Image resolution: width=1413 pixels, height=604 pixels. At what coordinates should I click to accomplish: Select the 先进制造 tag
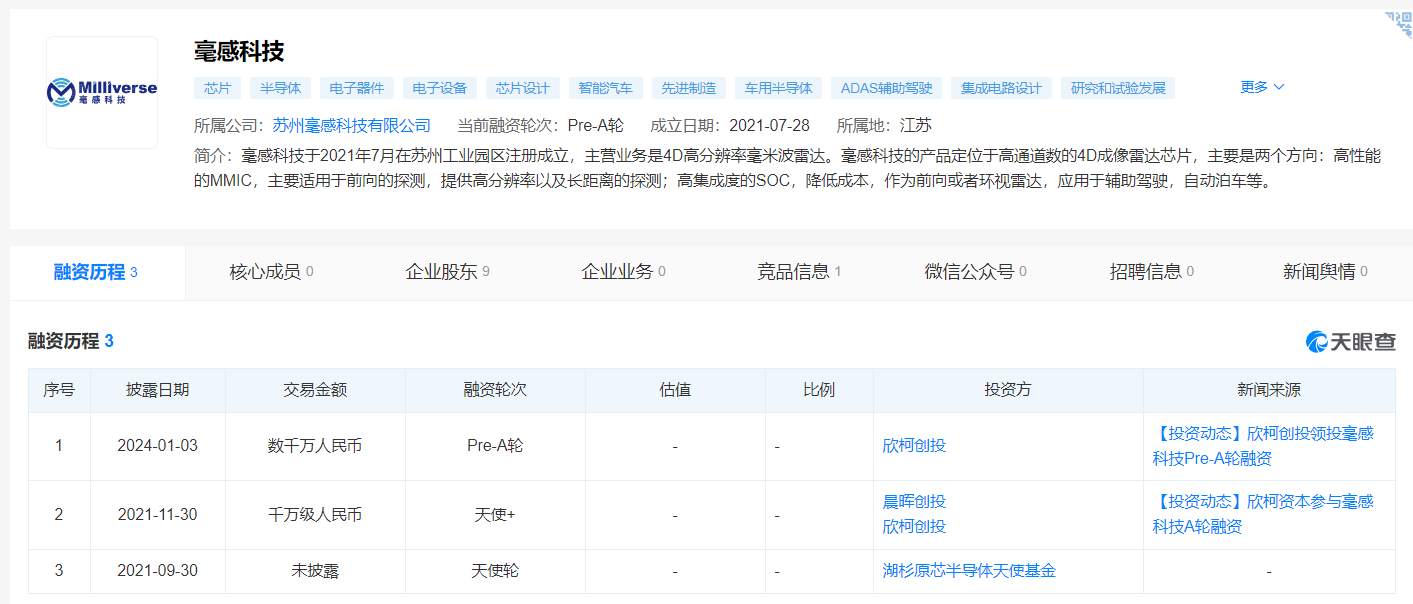coord(689,88)
